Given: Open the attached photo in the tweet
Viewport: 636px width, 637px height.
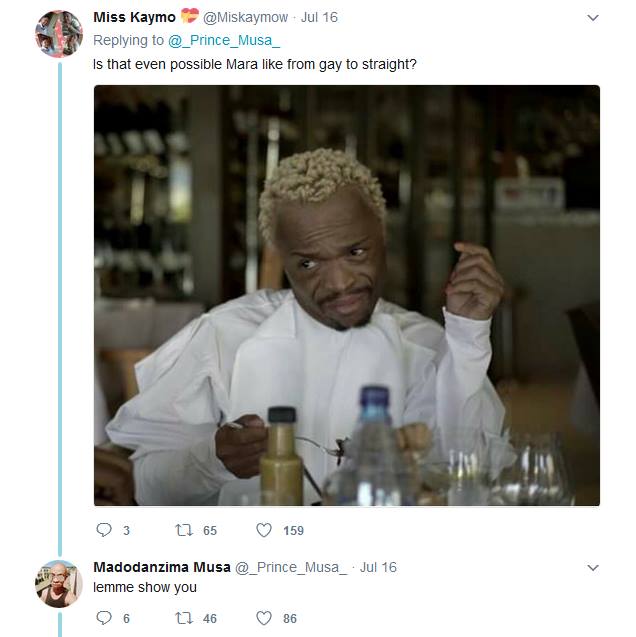Looking at the screenshot, I should 347,295.
